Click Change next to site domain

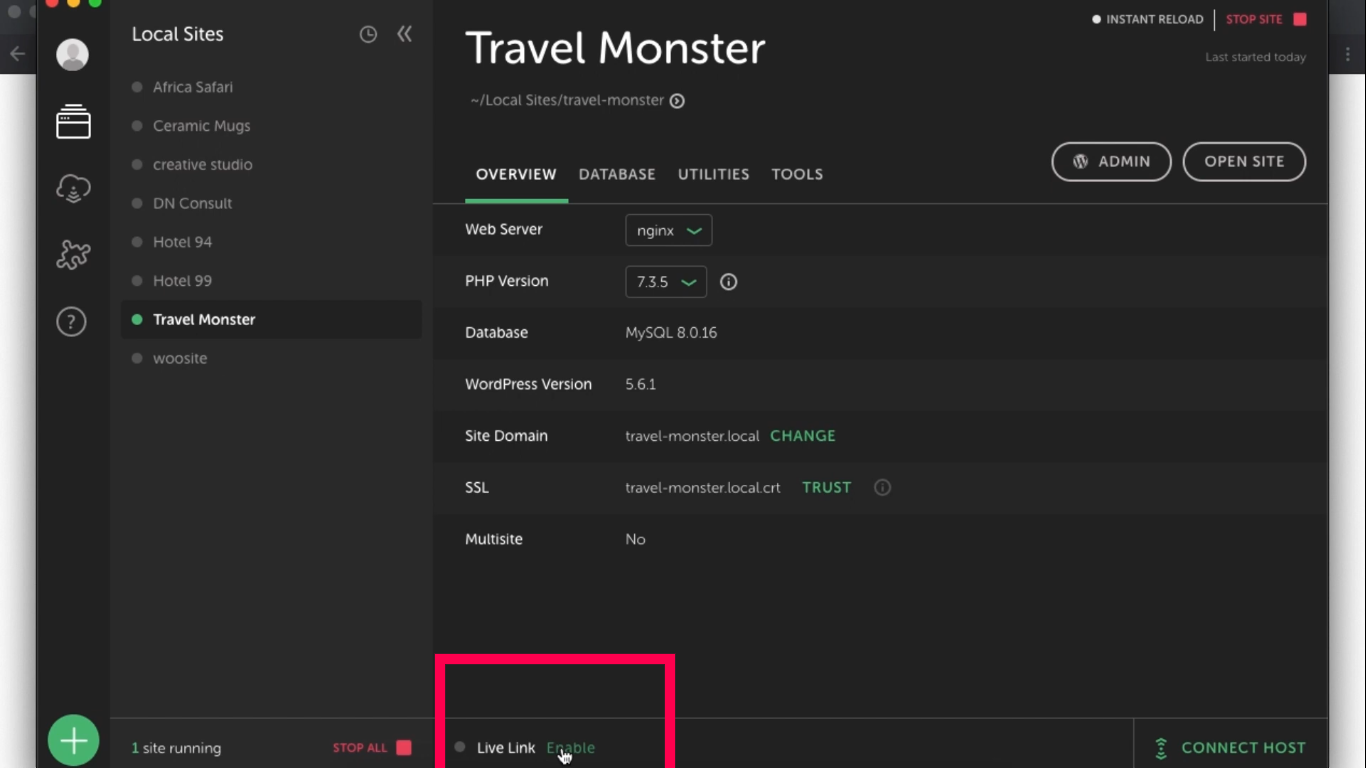[803, 436]
